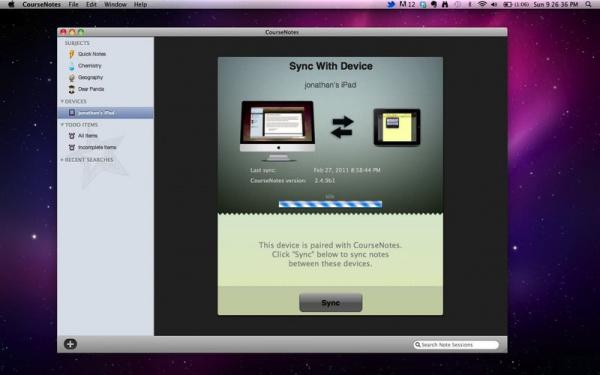
Task: Expand the Recent Searches section triangle
Action: [62, 160]
